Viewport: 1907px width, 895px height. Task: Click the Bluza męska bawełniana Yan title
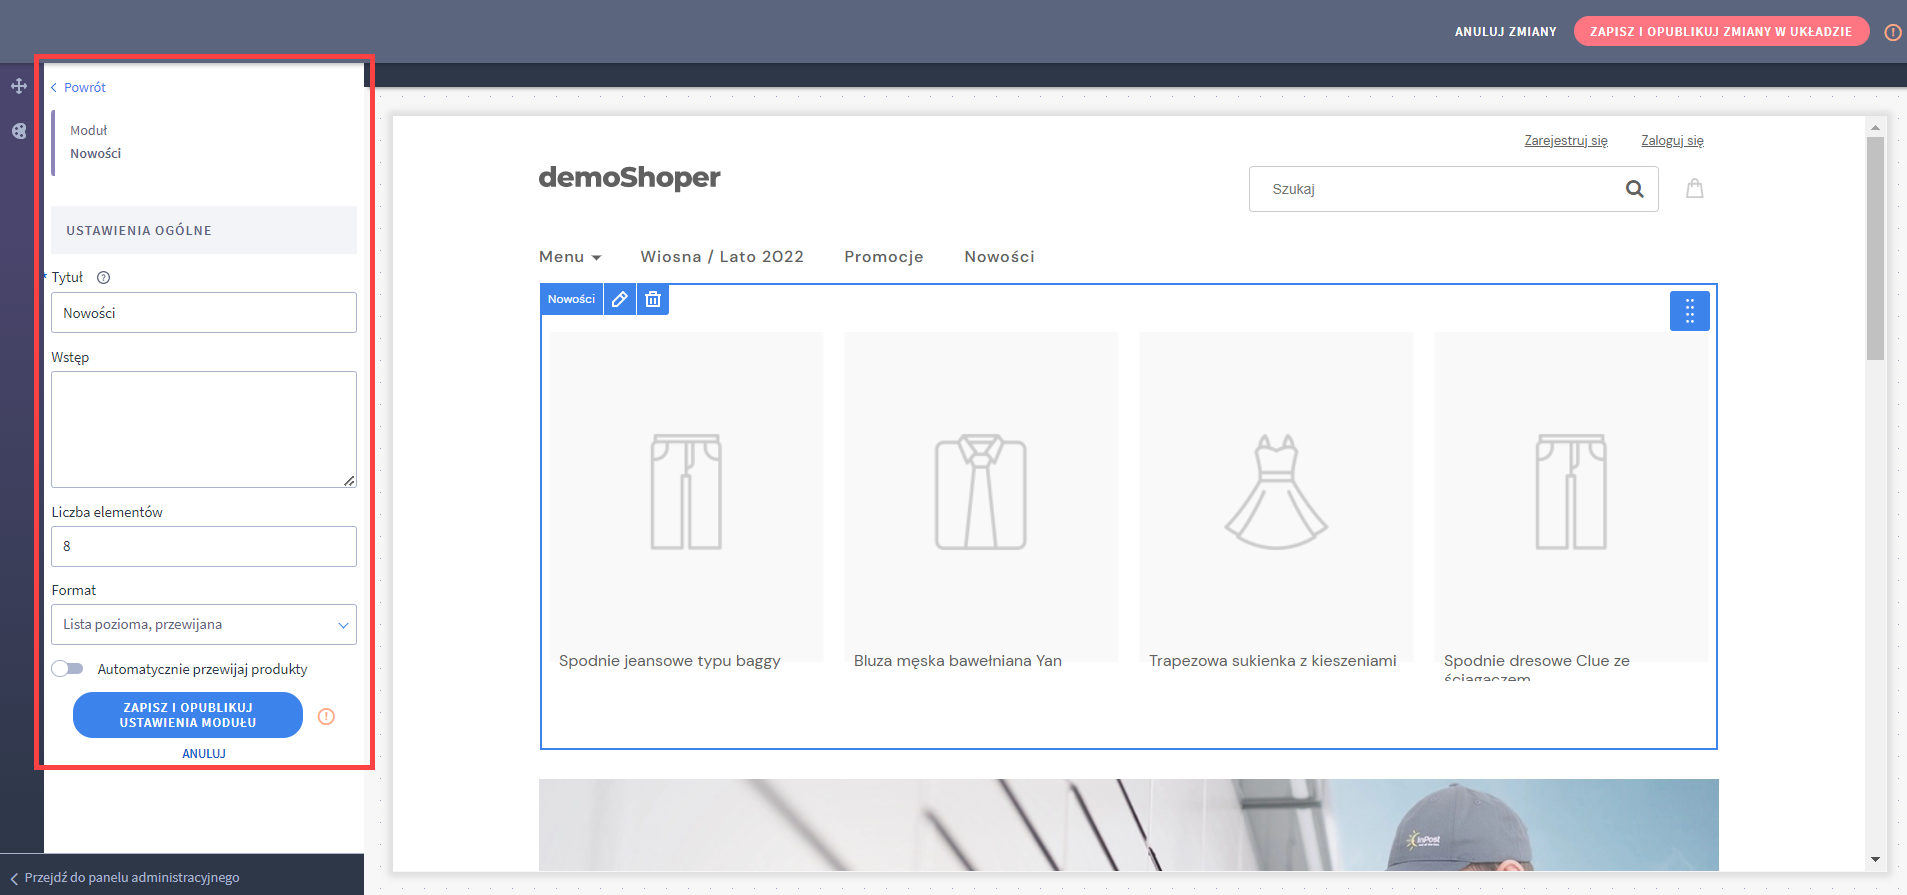pyautogui.click(x=958, y=661)
